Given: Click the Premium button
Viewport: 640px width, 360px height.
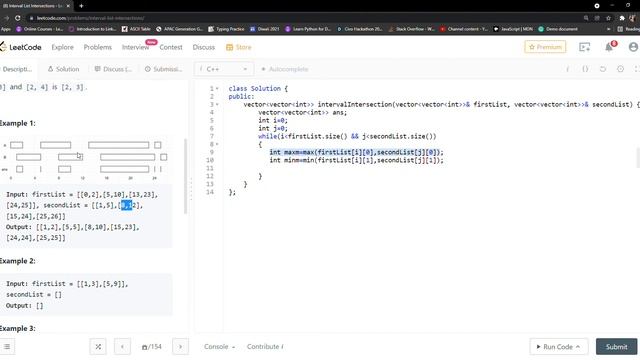Looking at the screenshot, I should click(x=545, y=47).
